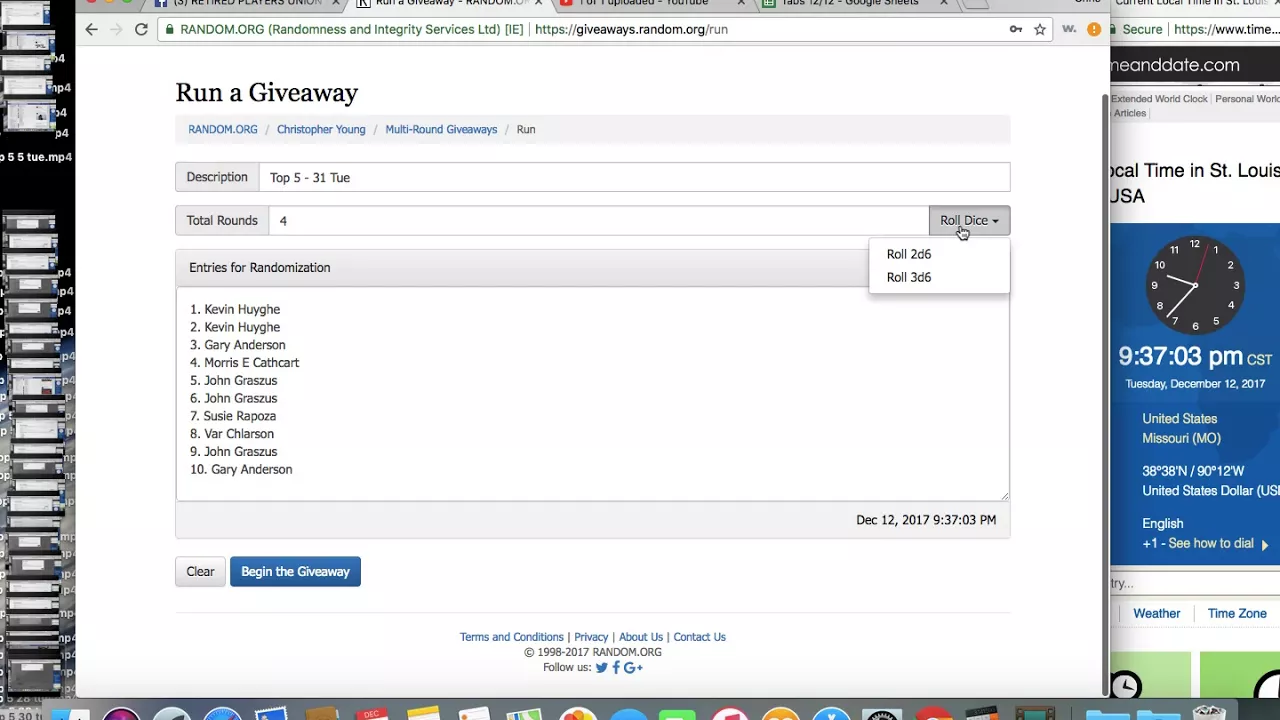The height and width of the screenshot is (720, 1280).
Task: Open Time Zone tab in timeanddate window
Action: tap(1237, 614)
